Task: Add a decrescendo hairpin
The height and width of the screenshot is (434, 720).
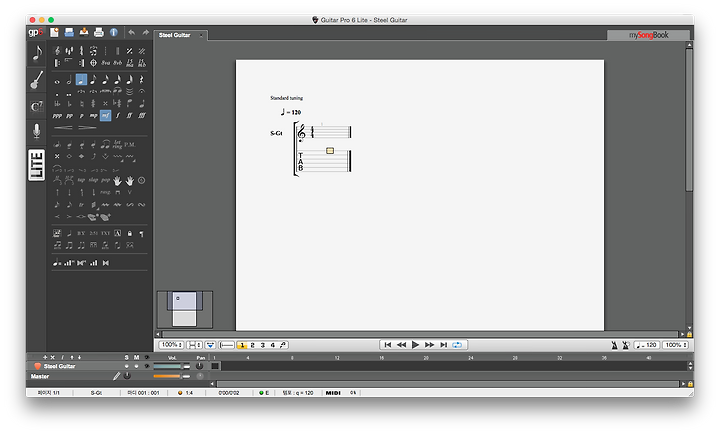Action: pos(87,128)
